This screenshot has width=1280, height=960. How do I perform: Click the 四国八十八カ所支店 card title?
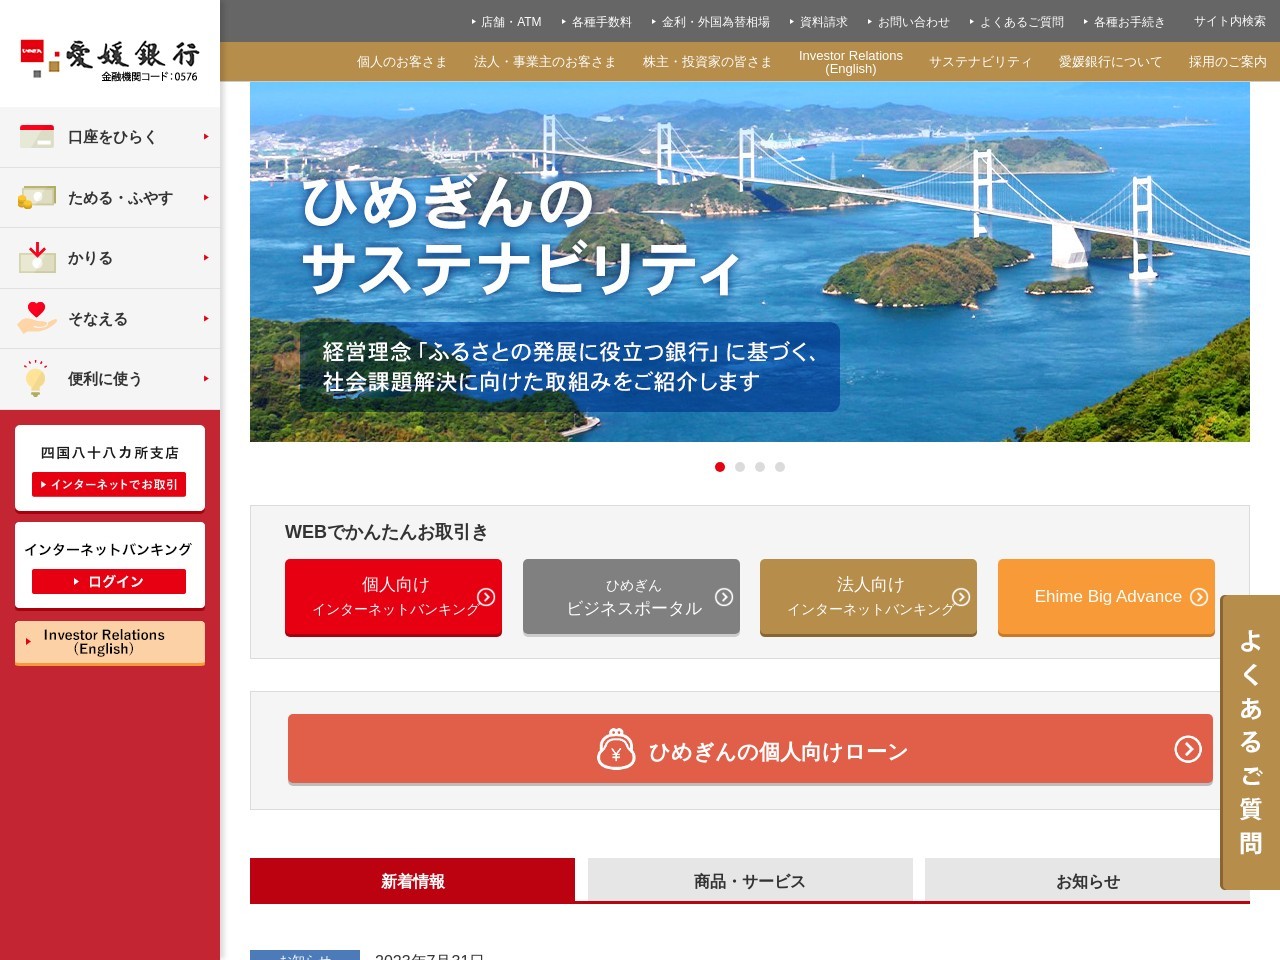point(110,453)
